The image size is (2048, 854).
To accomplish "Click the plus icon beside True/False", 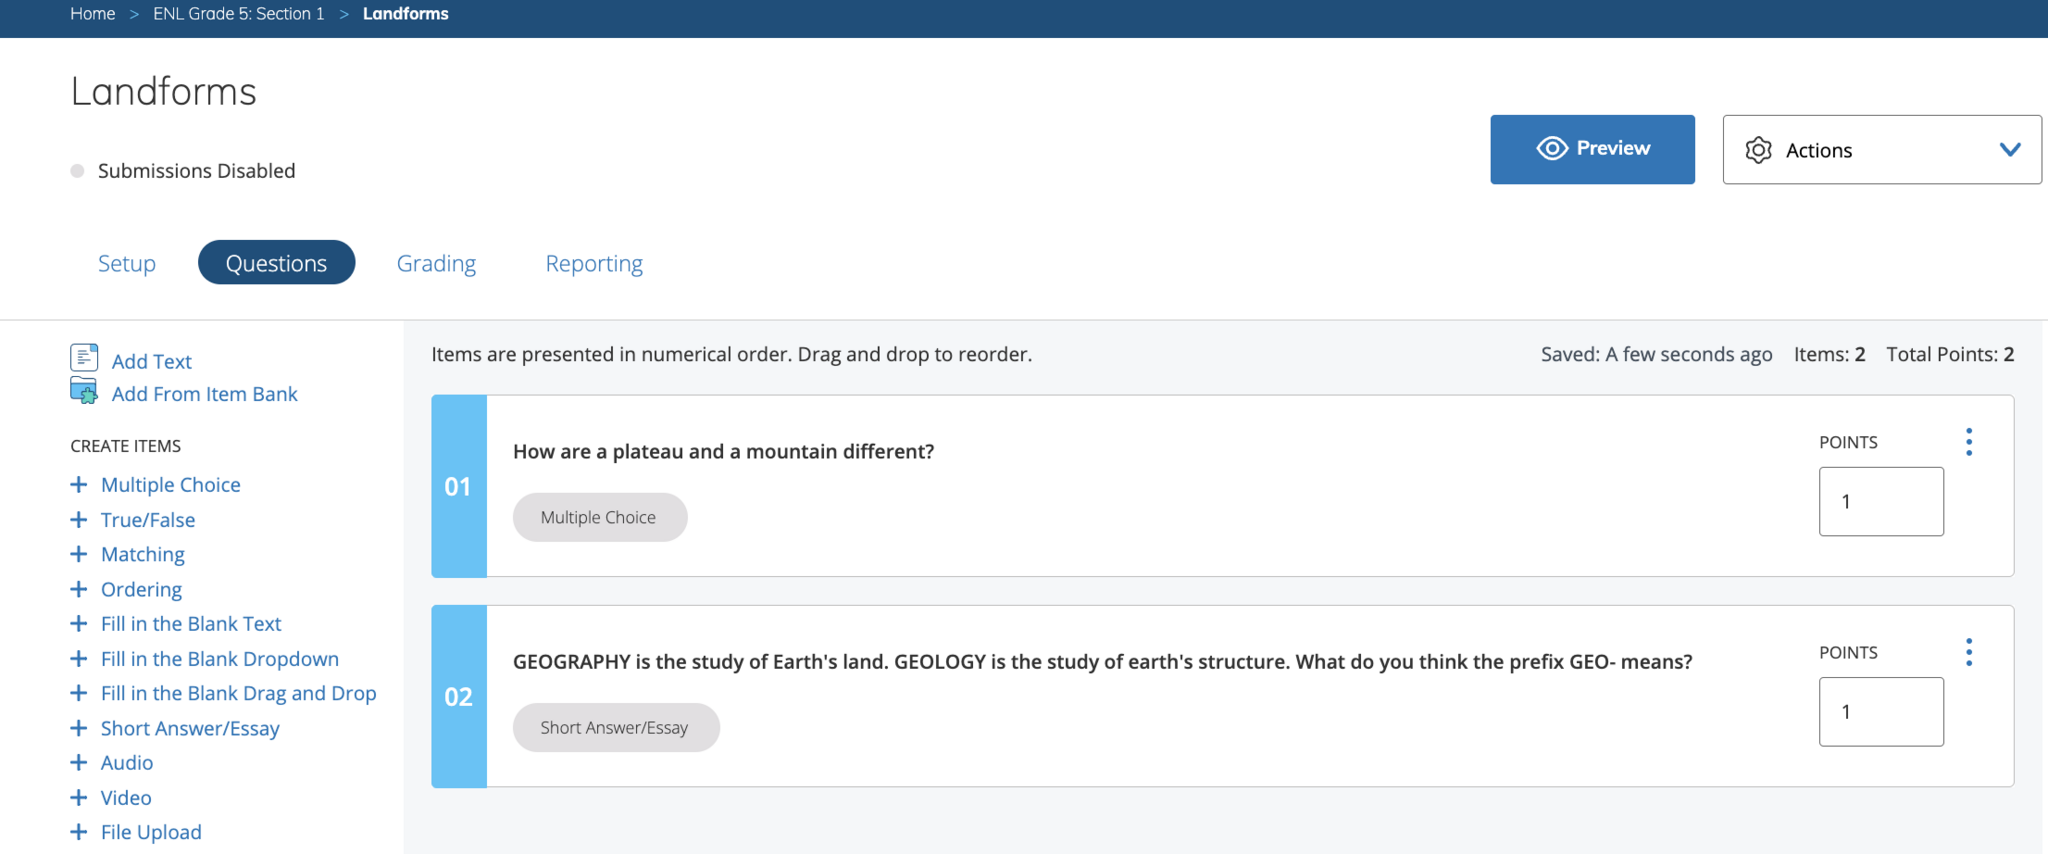I will click(x=79, y=520).
